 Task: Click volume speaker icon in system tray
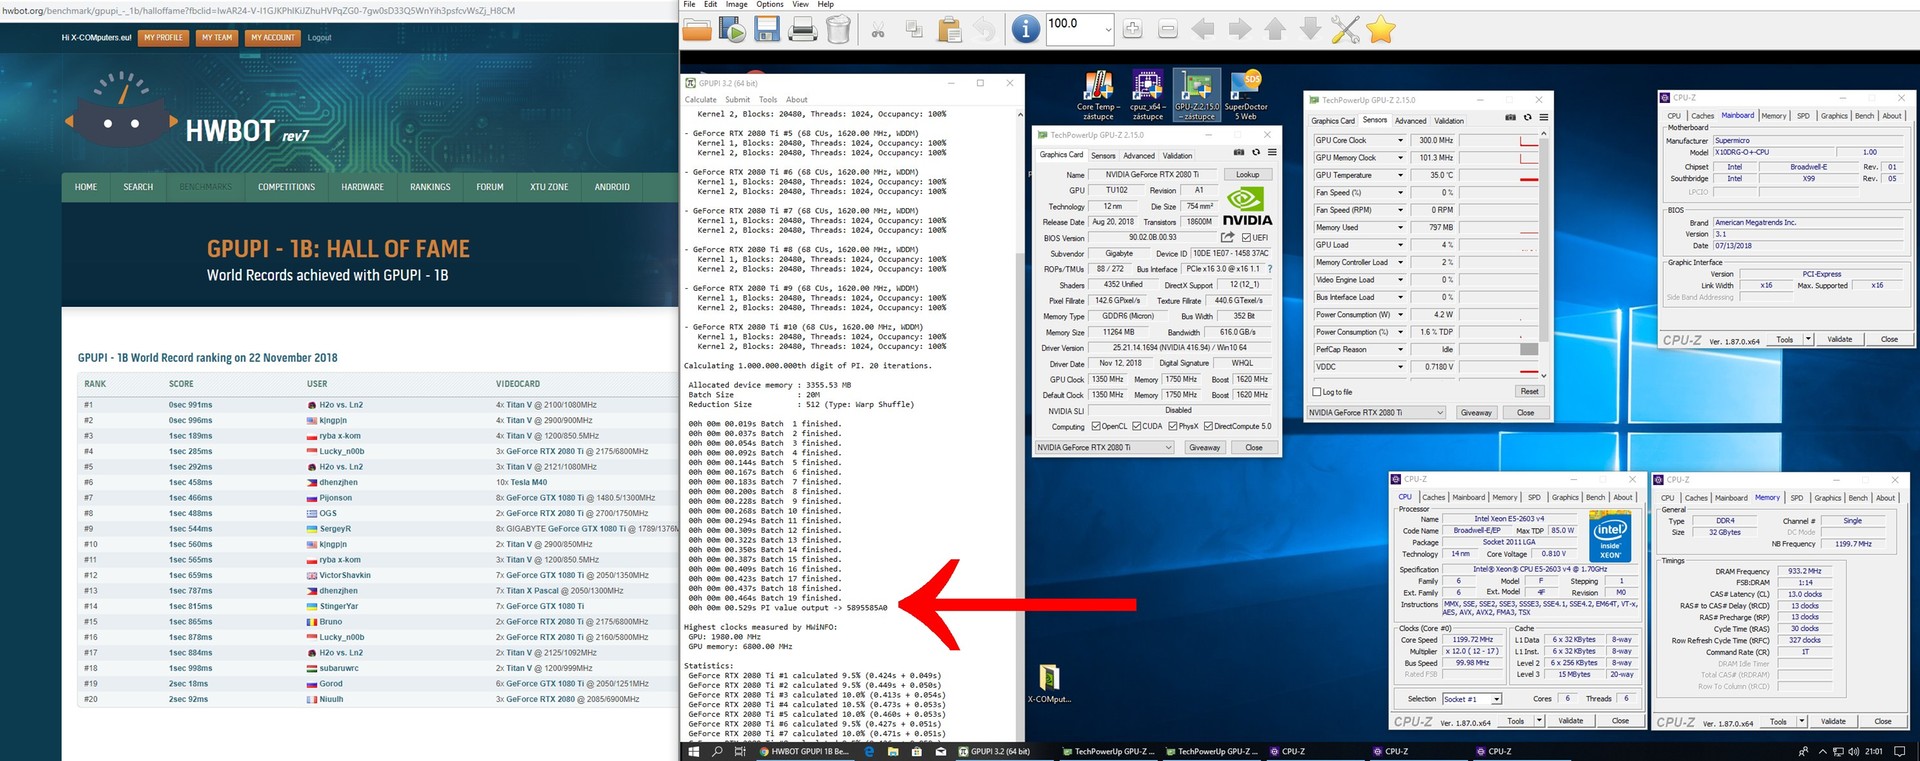tap(1853, 751)
